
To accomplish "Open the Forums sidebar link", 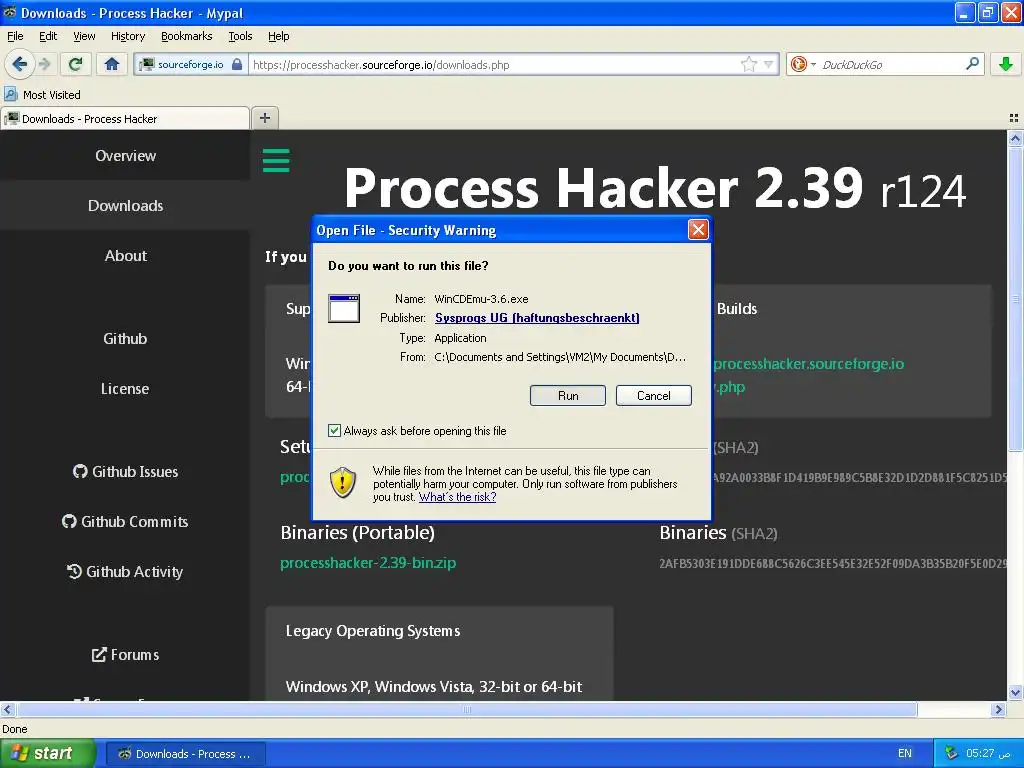I will [125, 654].
